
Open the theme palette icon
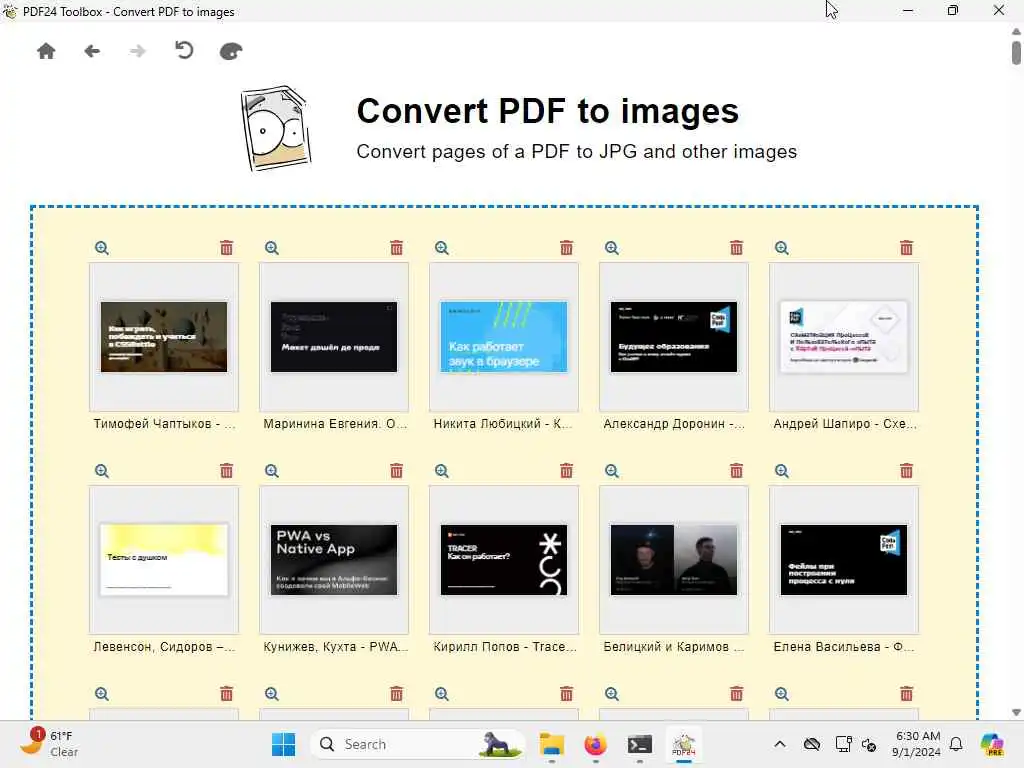pyautogui.click(x=231, y=51)
